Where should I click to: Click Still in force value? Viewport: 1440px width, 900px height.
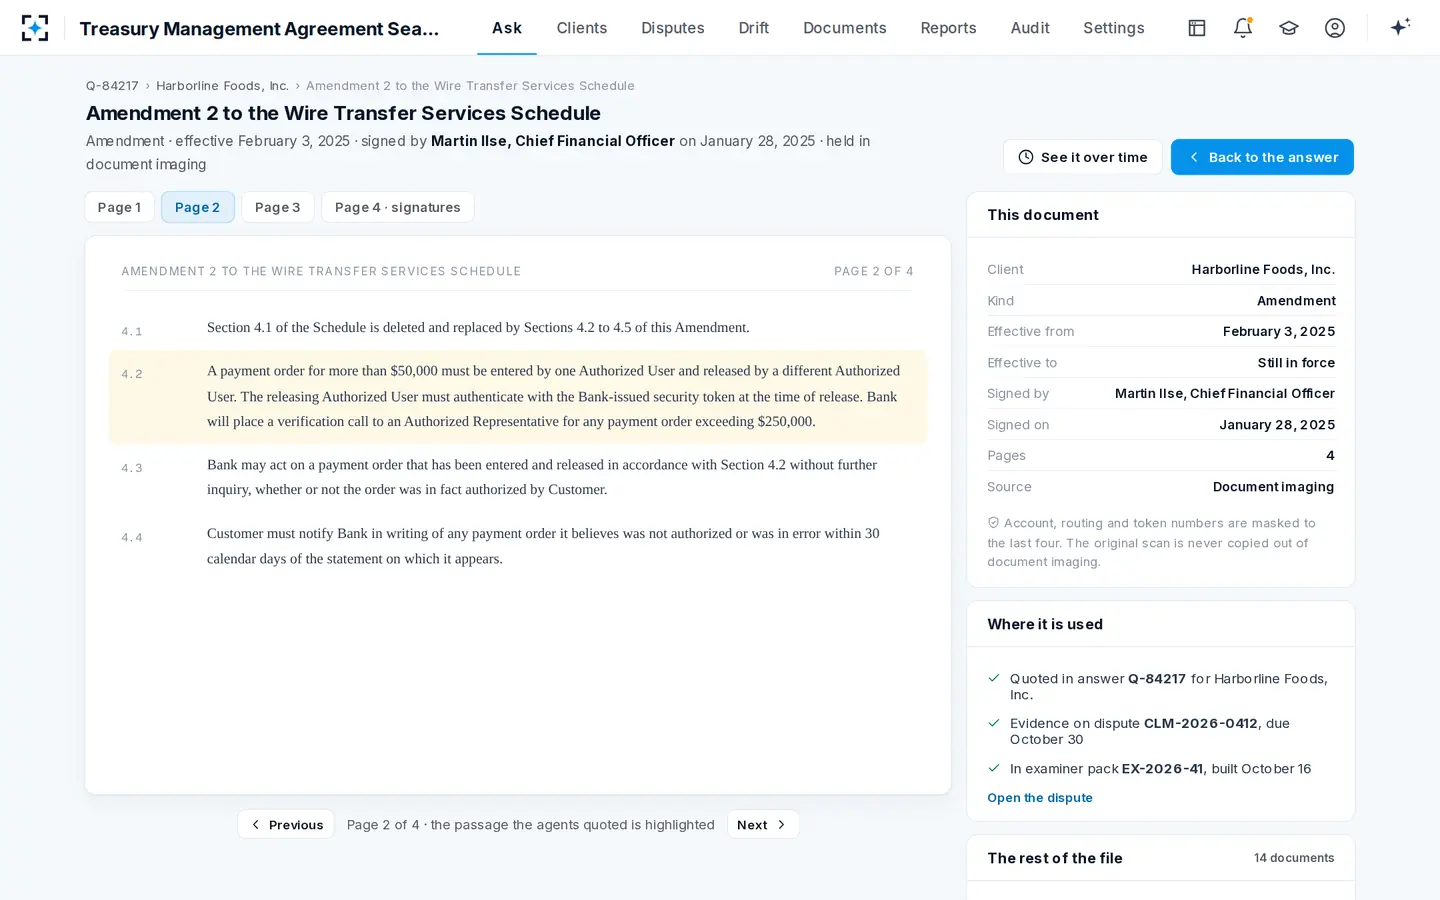(x=1296, y=362)
